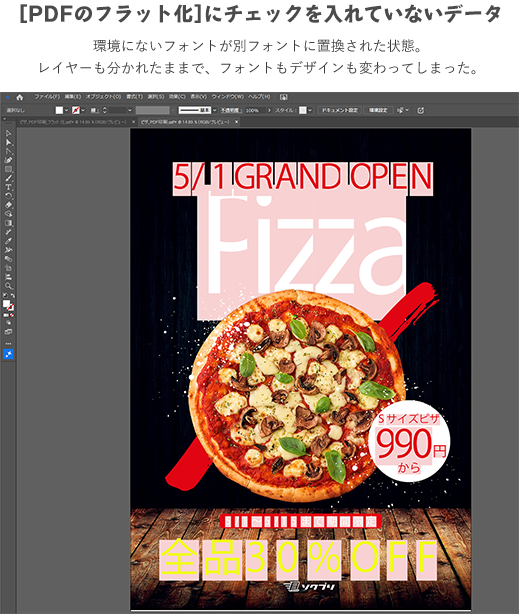Click the Home icon in menu bar
Image resolution: width=519 pixels, height=614 pixels.
pos(20,97)
